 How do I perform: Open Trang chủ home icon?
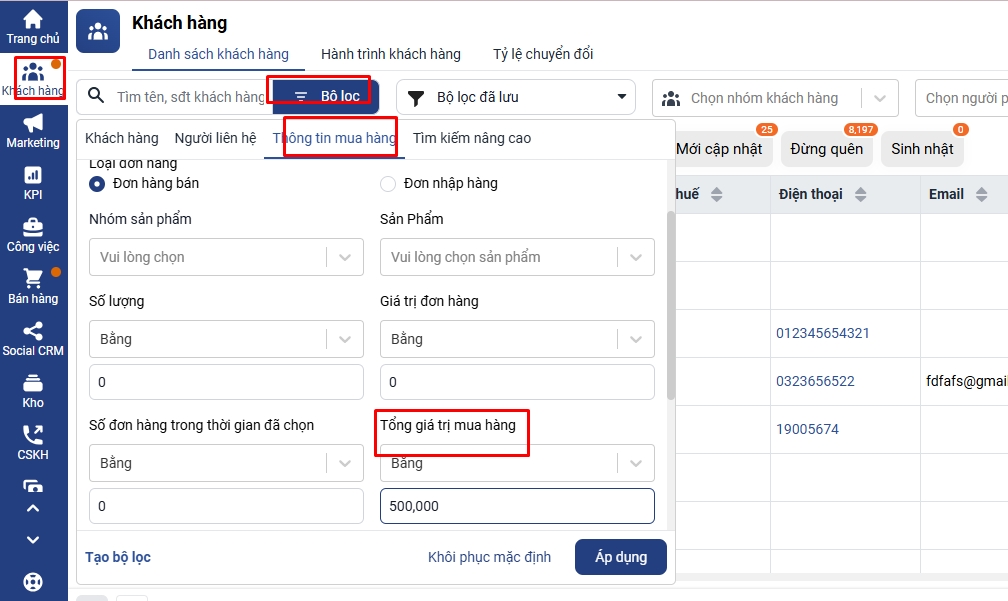(33, 20)
